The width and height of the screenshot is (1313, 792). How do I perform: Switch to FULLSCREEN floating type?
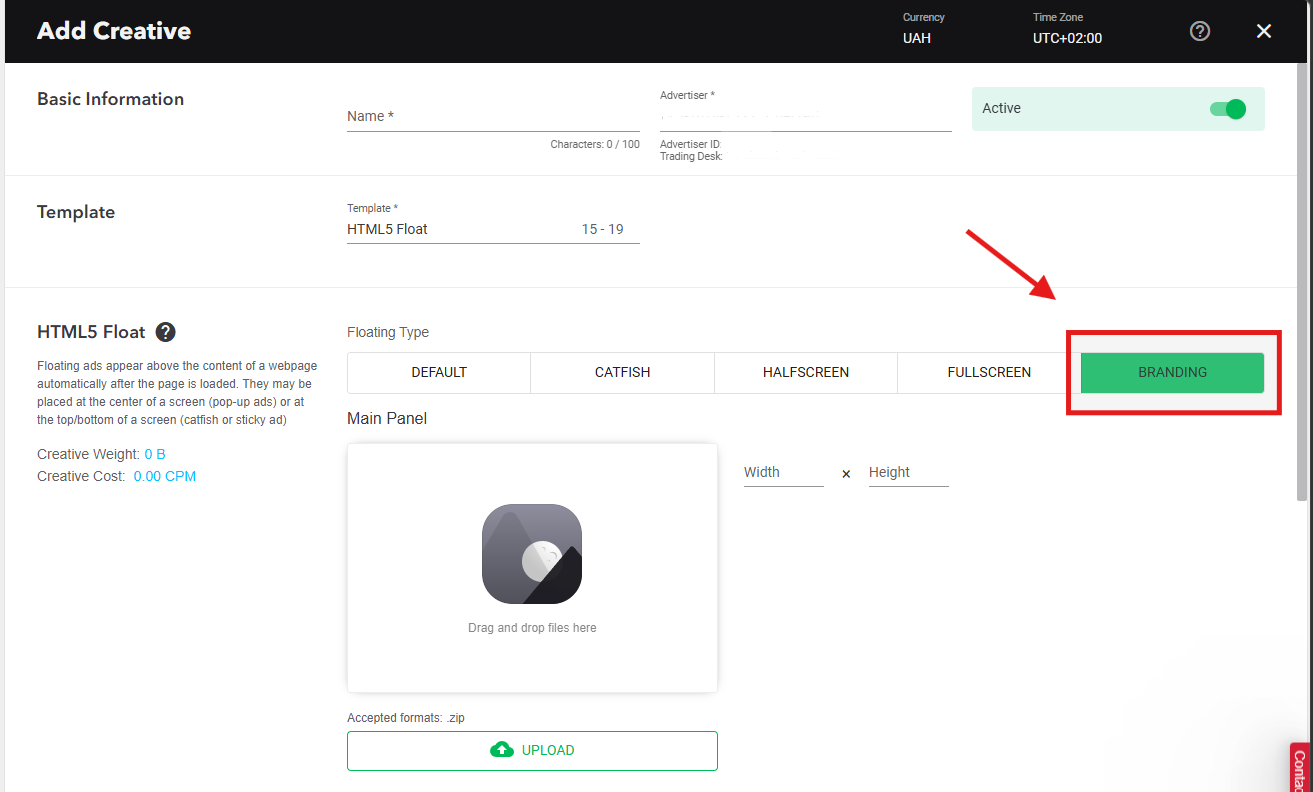tap(988, 372)
